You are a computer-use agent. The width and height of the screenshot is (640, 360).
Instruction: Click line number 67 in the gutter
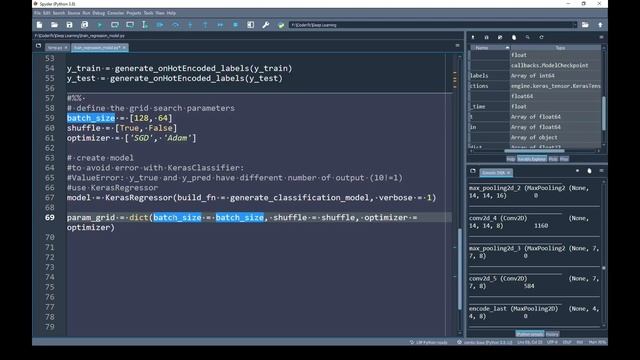coord(49,198)
